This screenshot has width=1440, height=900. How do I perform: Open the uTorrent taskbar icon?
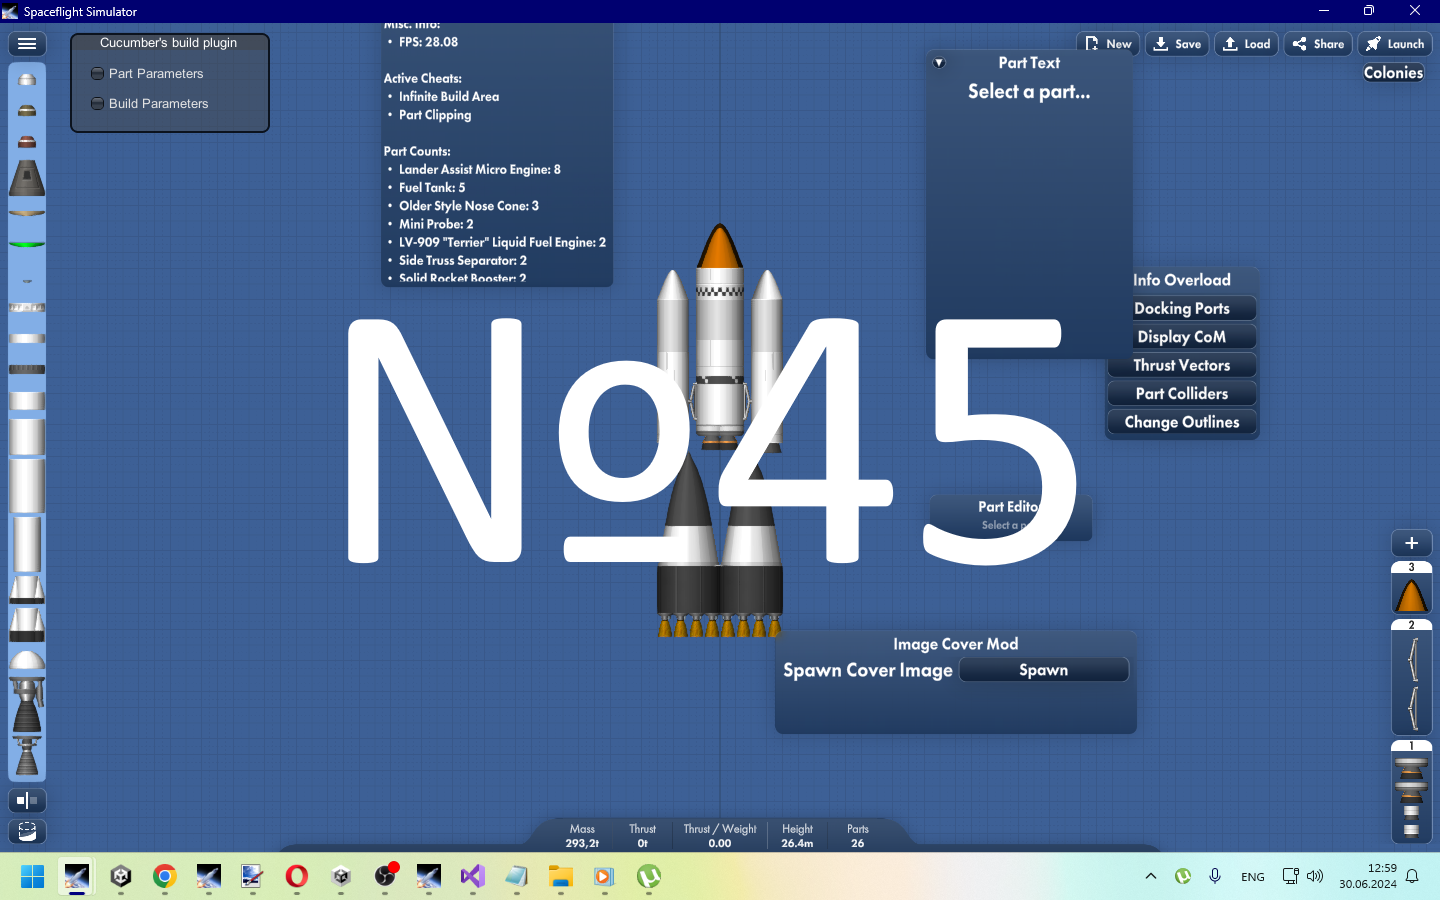tap(648, 877)
